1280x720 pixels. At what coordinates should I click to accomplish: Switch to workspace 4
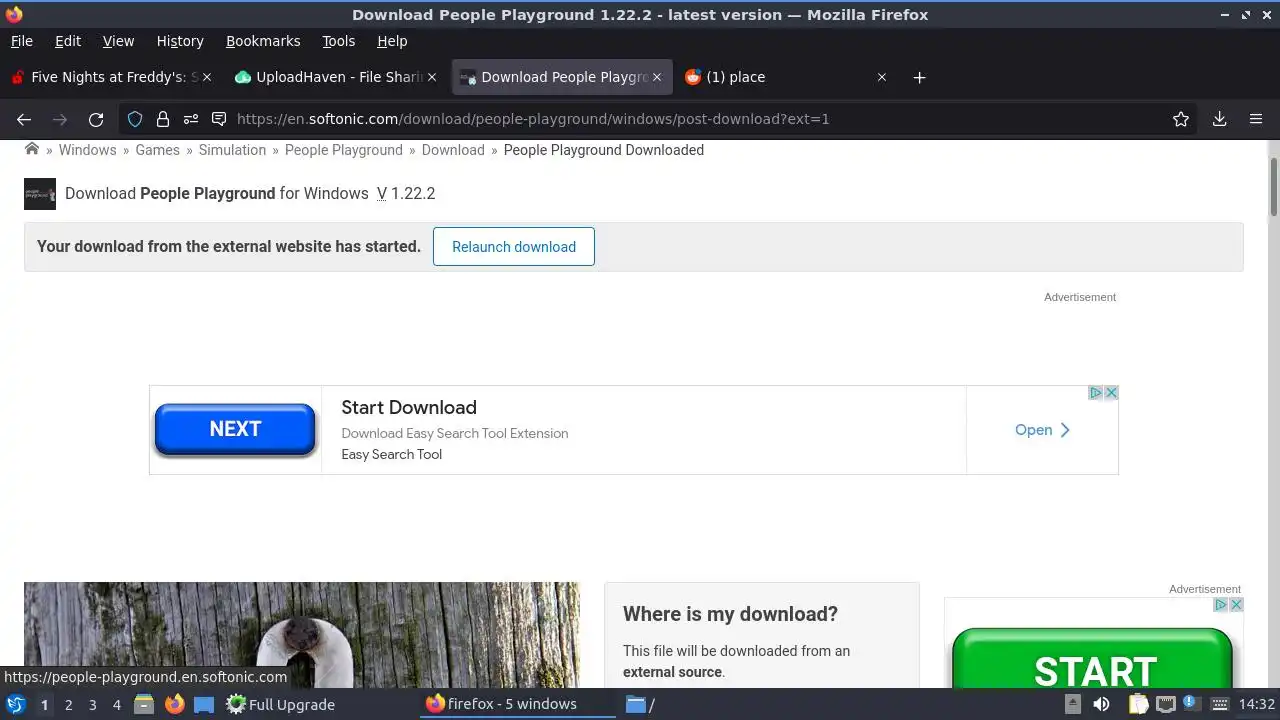(116, 704)
